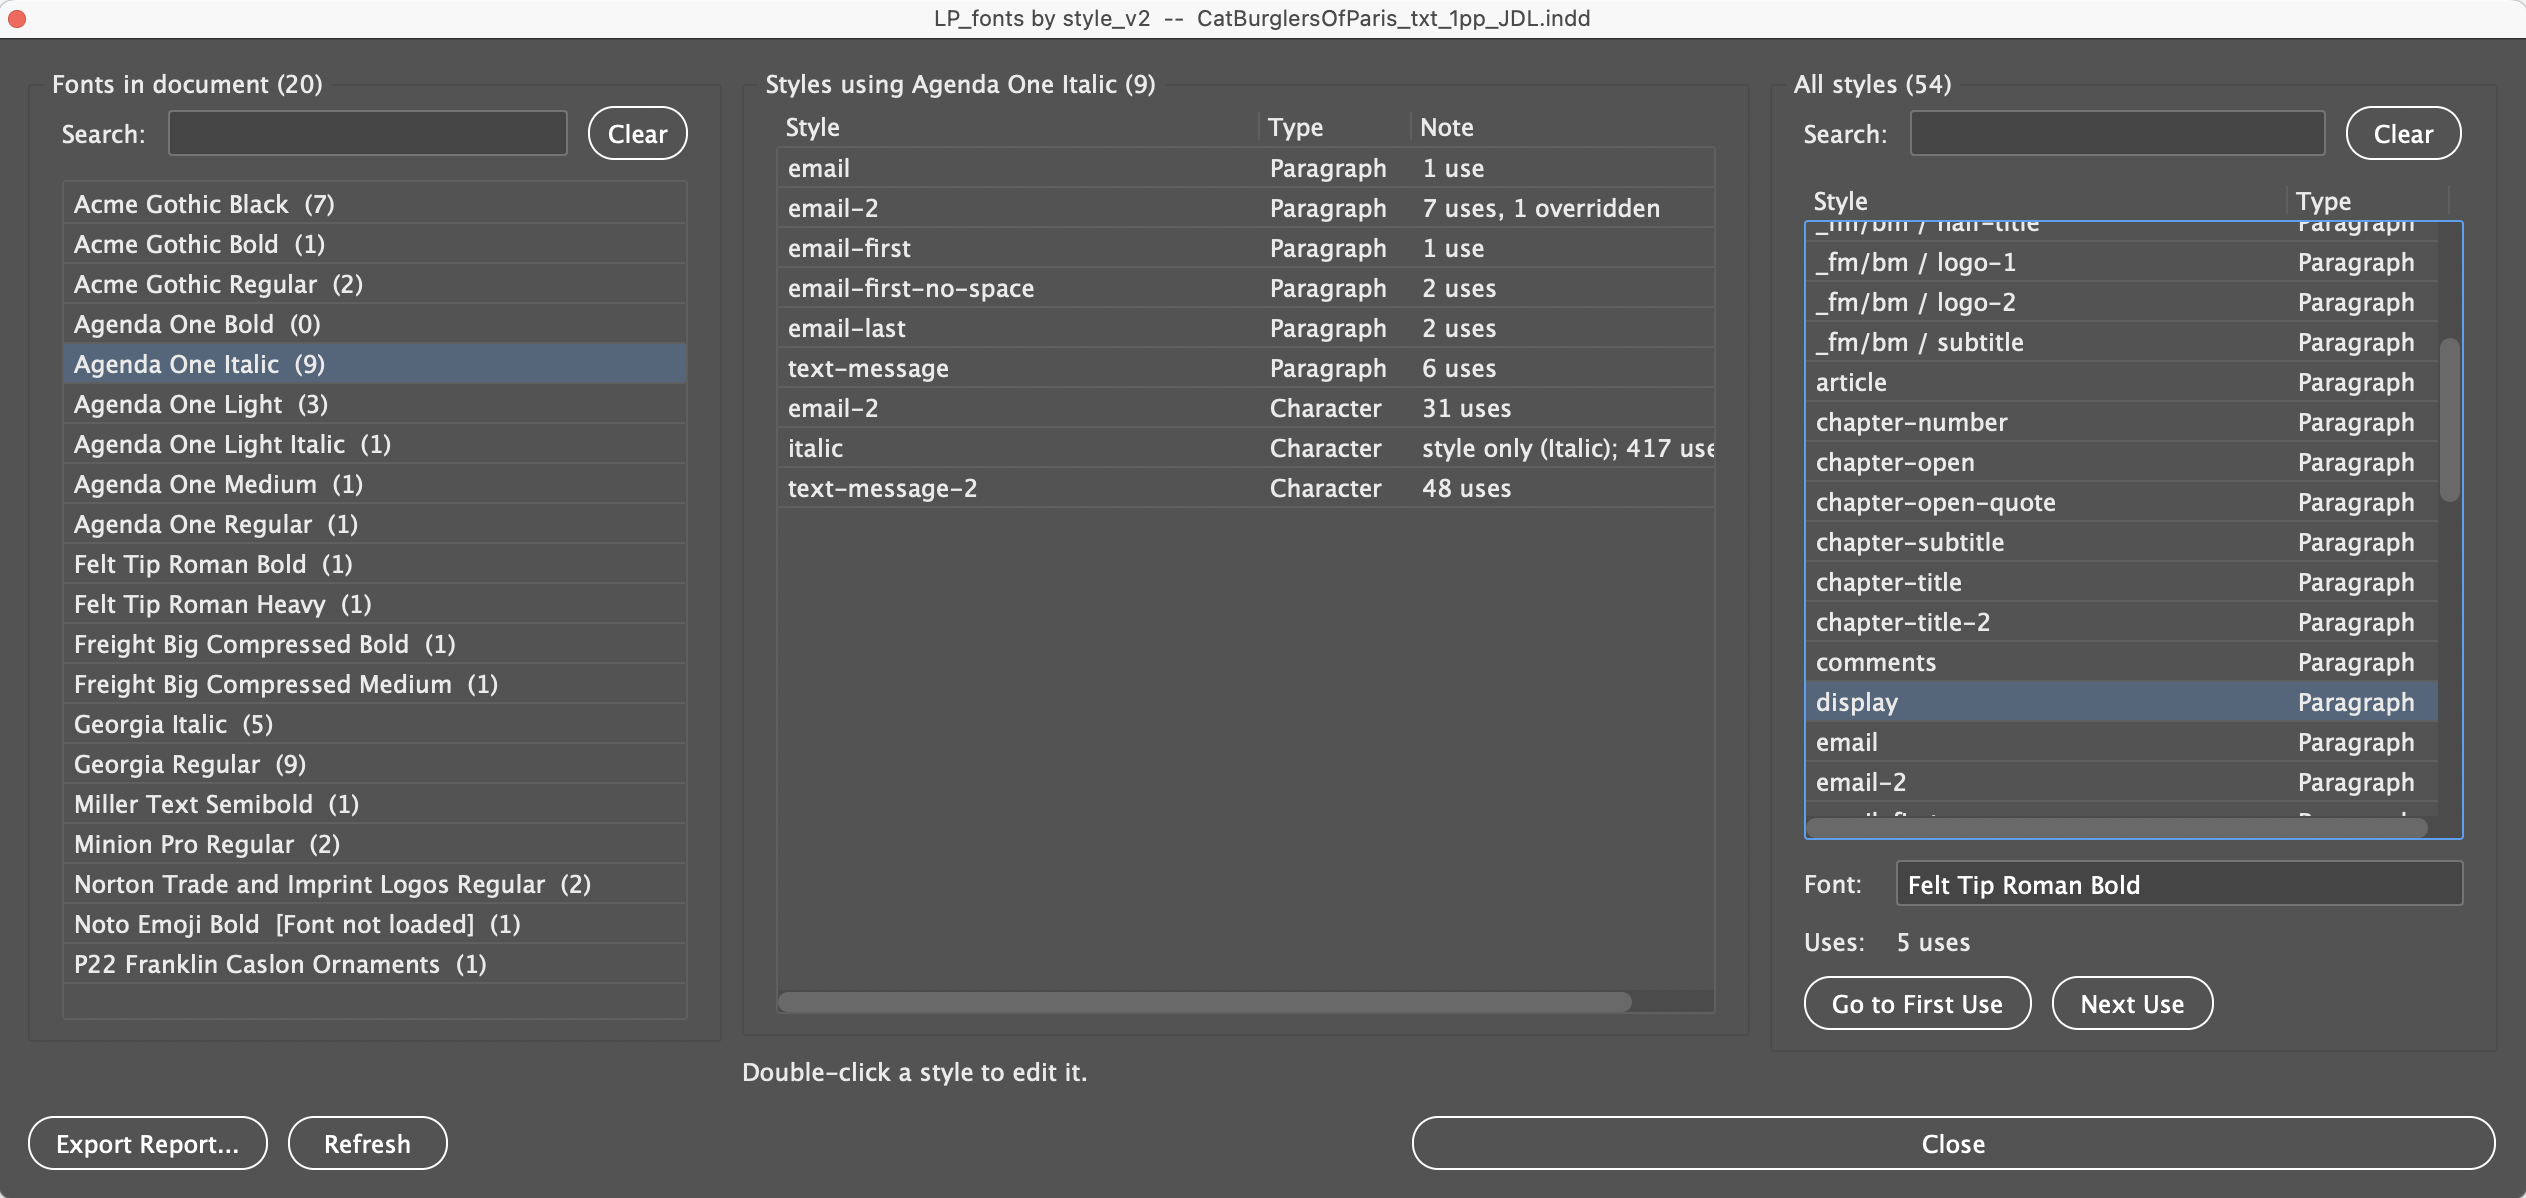This screenshot has width=2526, height=1198.
Task: Close the window with red button
Action: coord(16,18)
